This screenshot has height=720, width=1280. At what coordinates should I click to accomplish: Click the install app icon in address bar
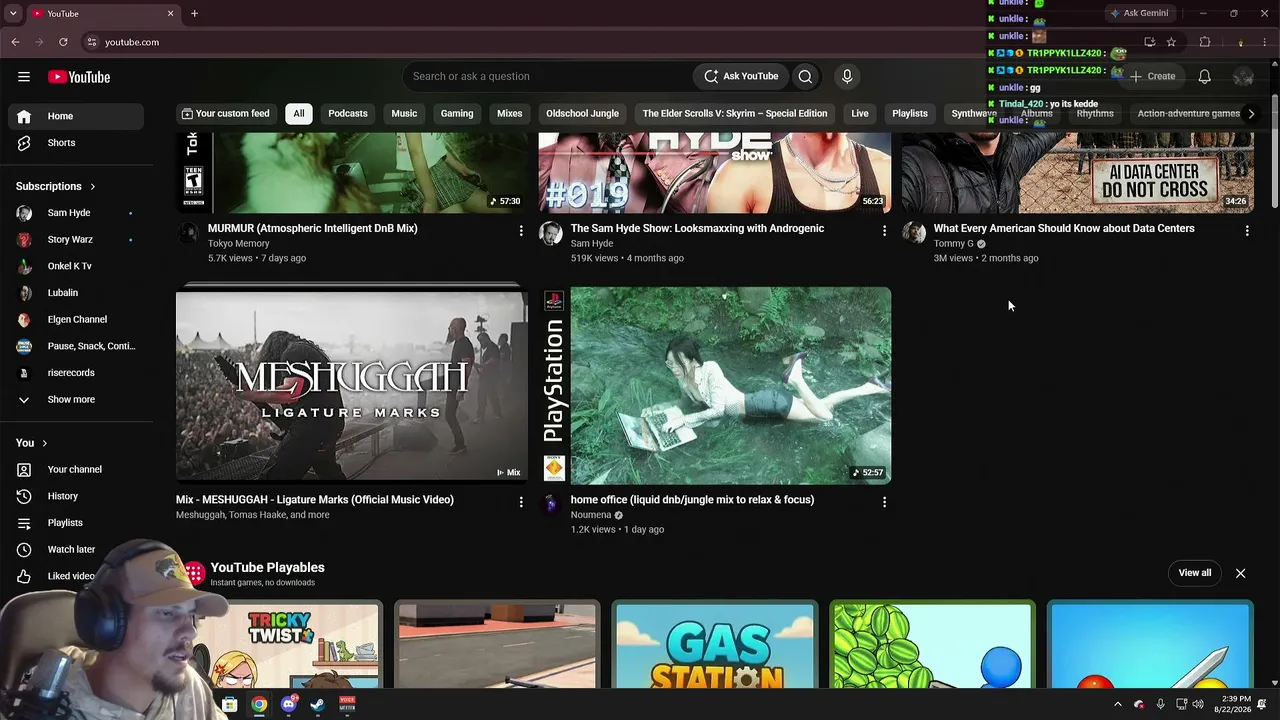1149,42
